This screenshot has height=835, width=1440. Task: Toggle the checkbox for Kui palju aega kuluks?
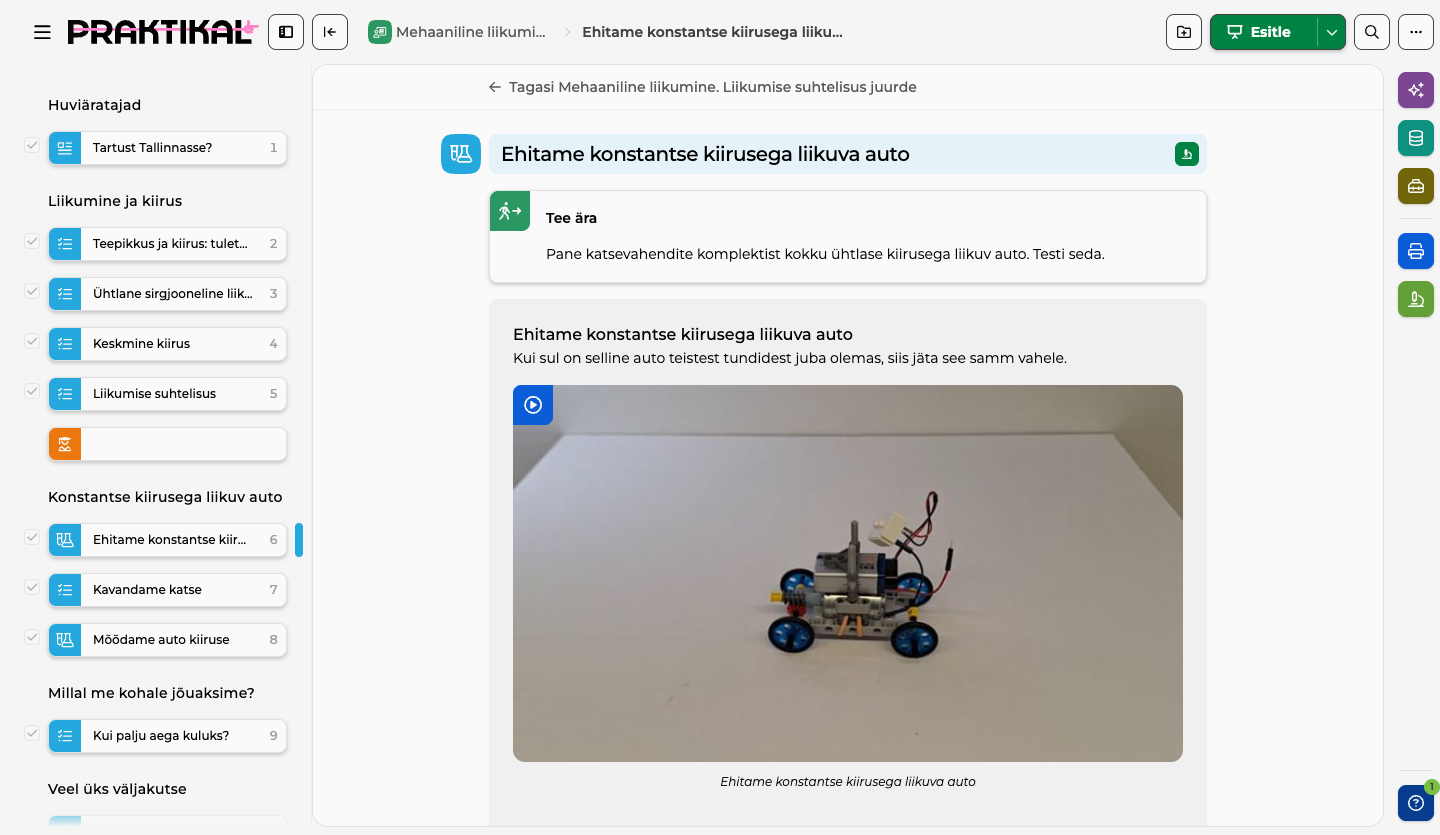[32, 734]
